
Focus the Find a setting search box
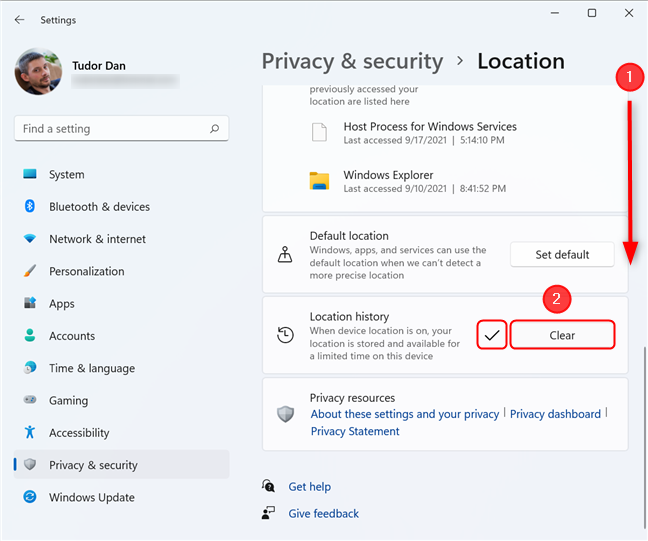tap(122, 129)
